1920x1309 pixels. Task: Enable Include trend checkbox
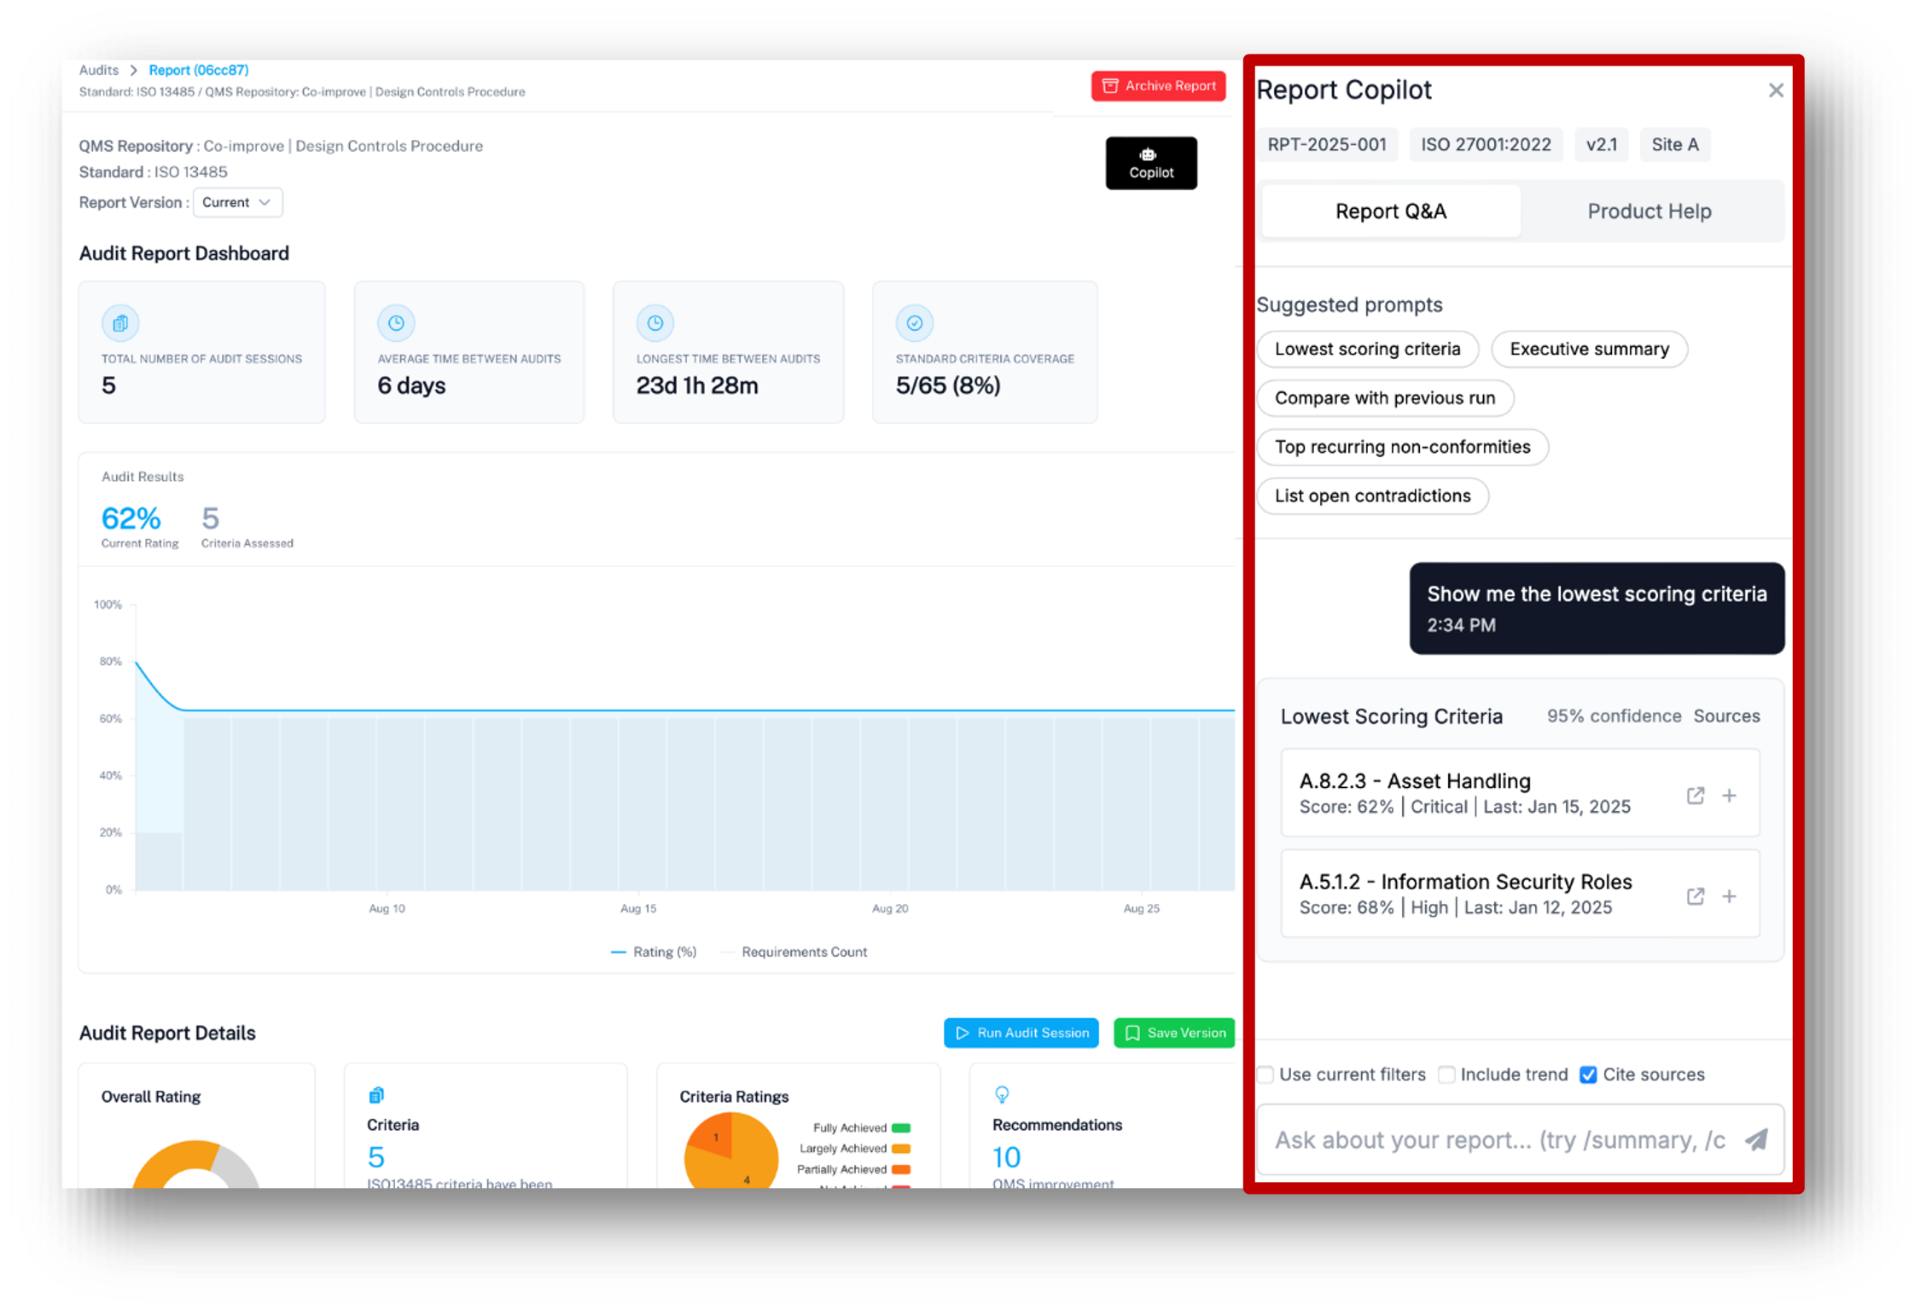[x=1446, y=1074]
